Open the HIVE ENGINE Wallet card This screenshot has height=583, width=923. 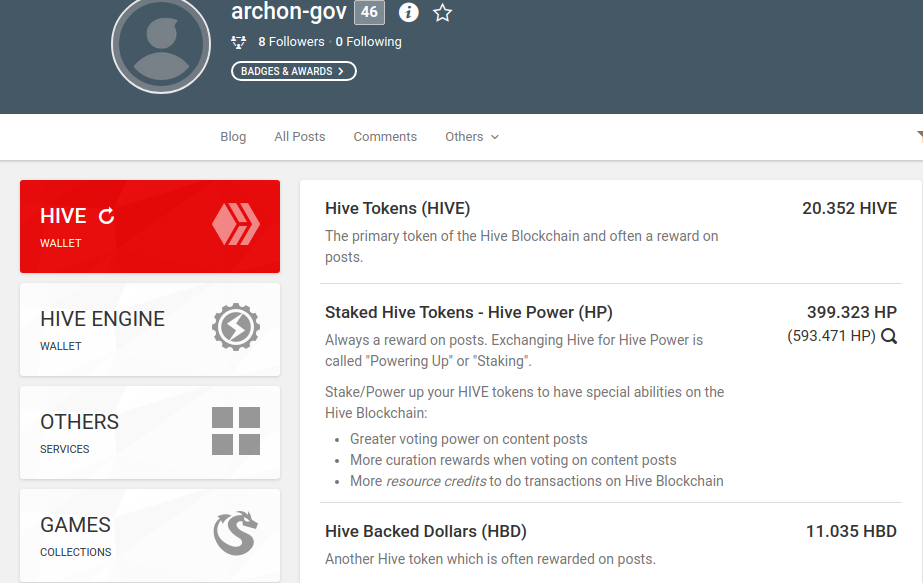pos(150,330)
